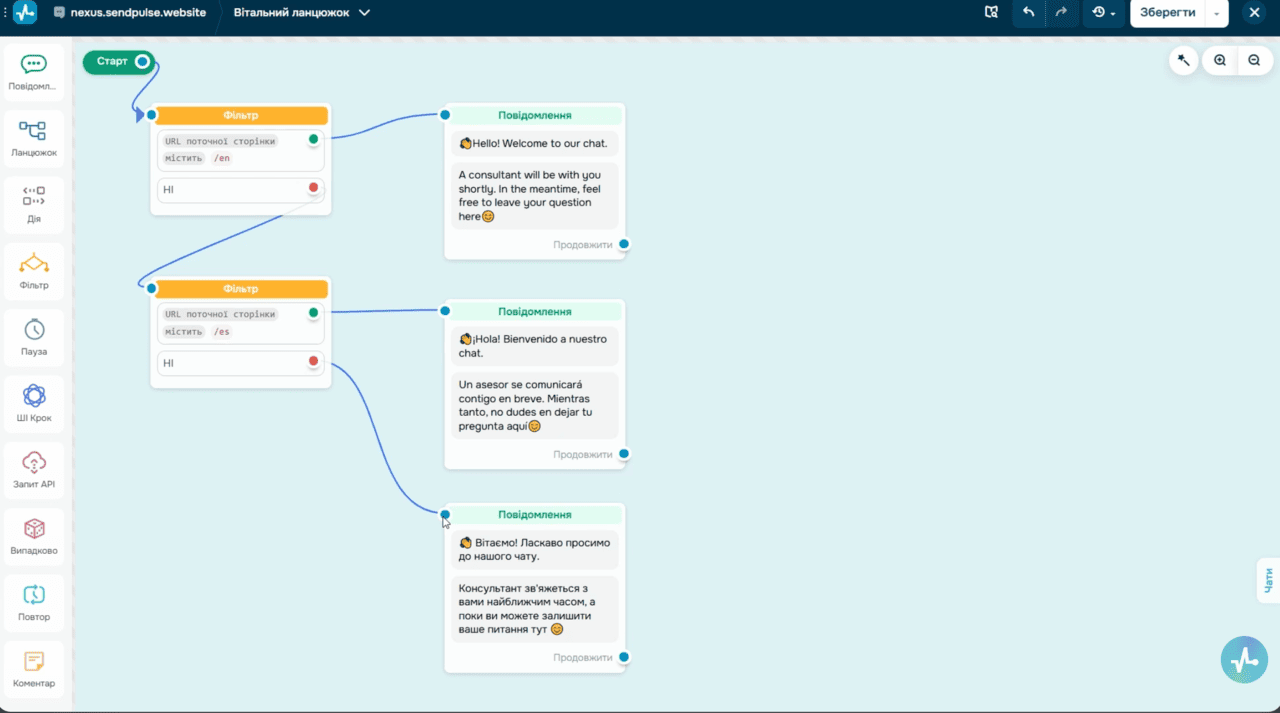
Task: Click Ukrainian message Продовжити output connector
Action: pyautogui.click(x=624, y=657)
